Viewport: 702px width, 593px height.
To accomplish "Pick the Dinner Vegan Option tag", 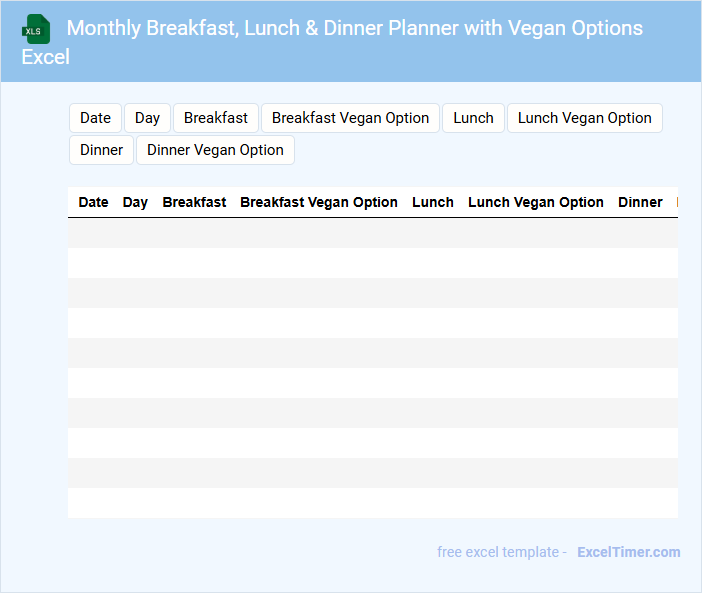I will click(x=215, y=150).
